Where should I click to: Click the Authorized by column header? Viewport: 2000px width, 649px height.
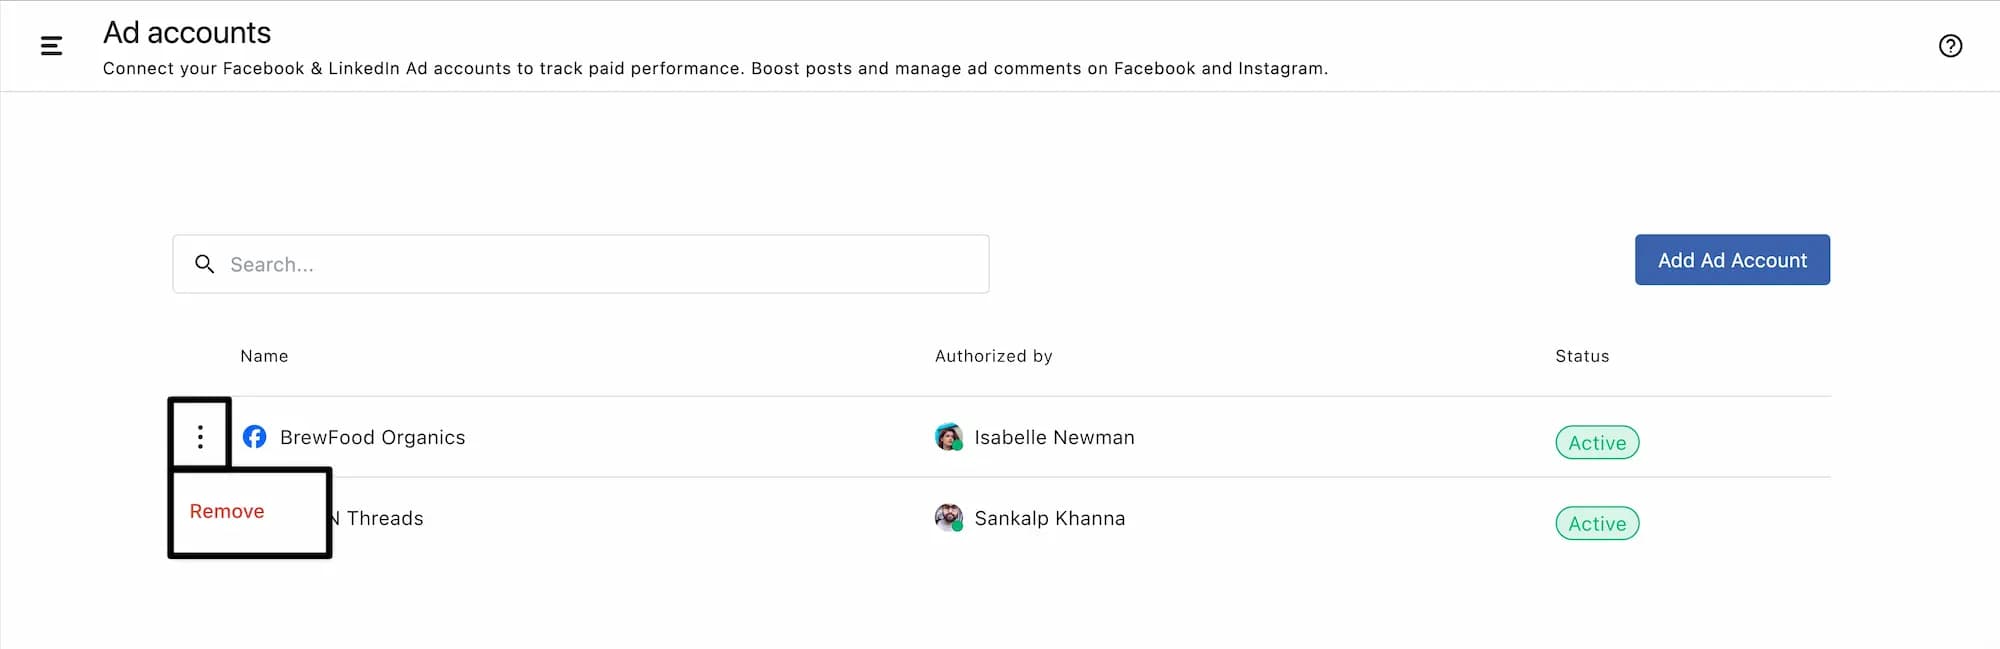(993, 356)
